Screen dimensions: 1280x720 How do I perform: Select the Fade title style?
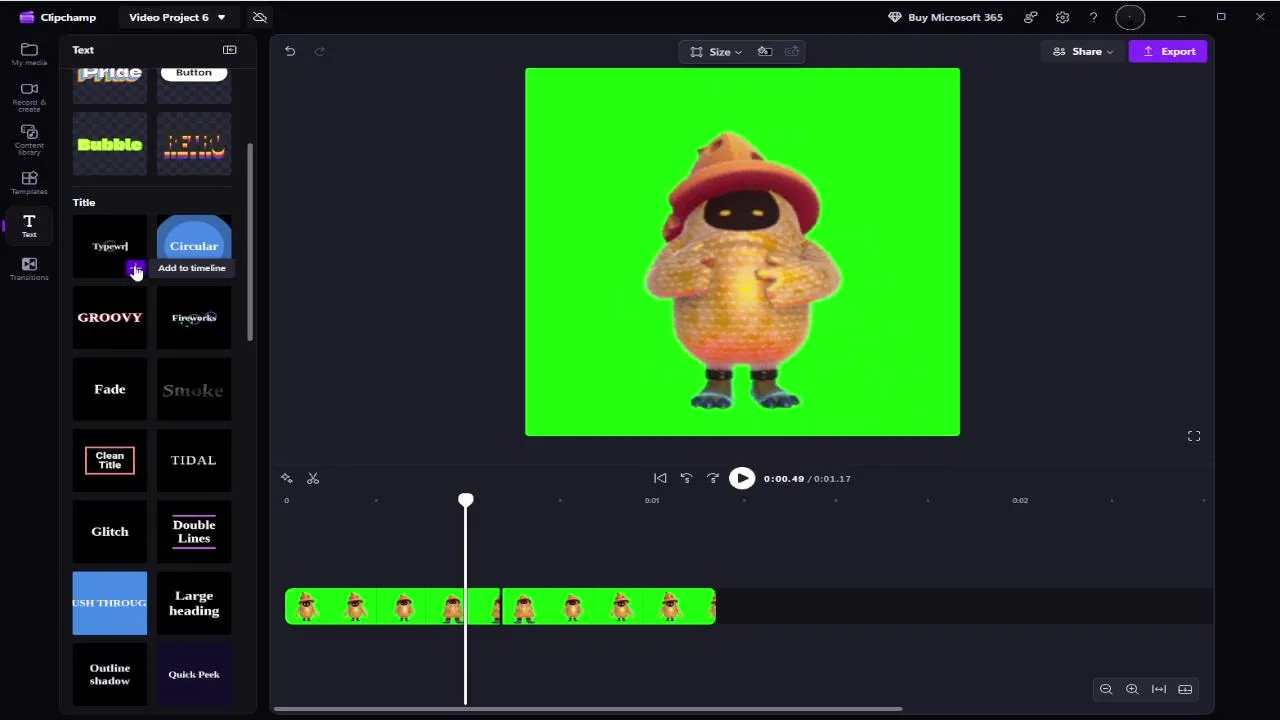tap(110, 389)
